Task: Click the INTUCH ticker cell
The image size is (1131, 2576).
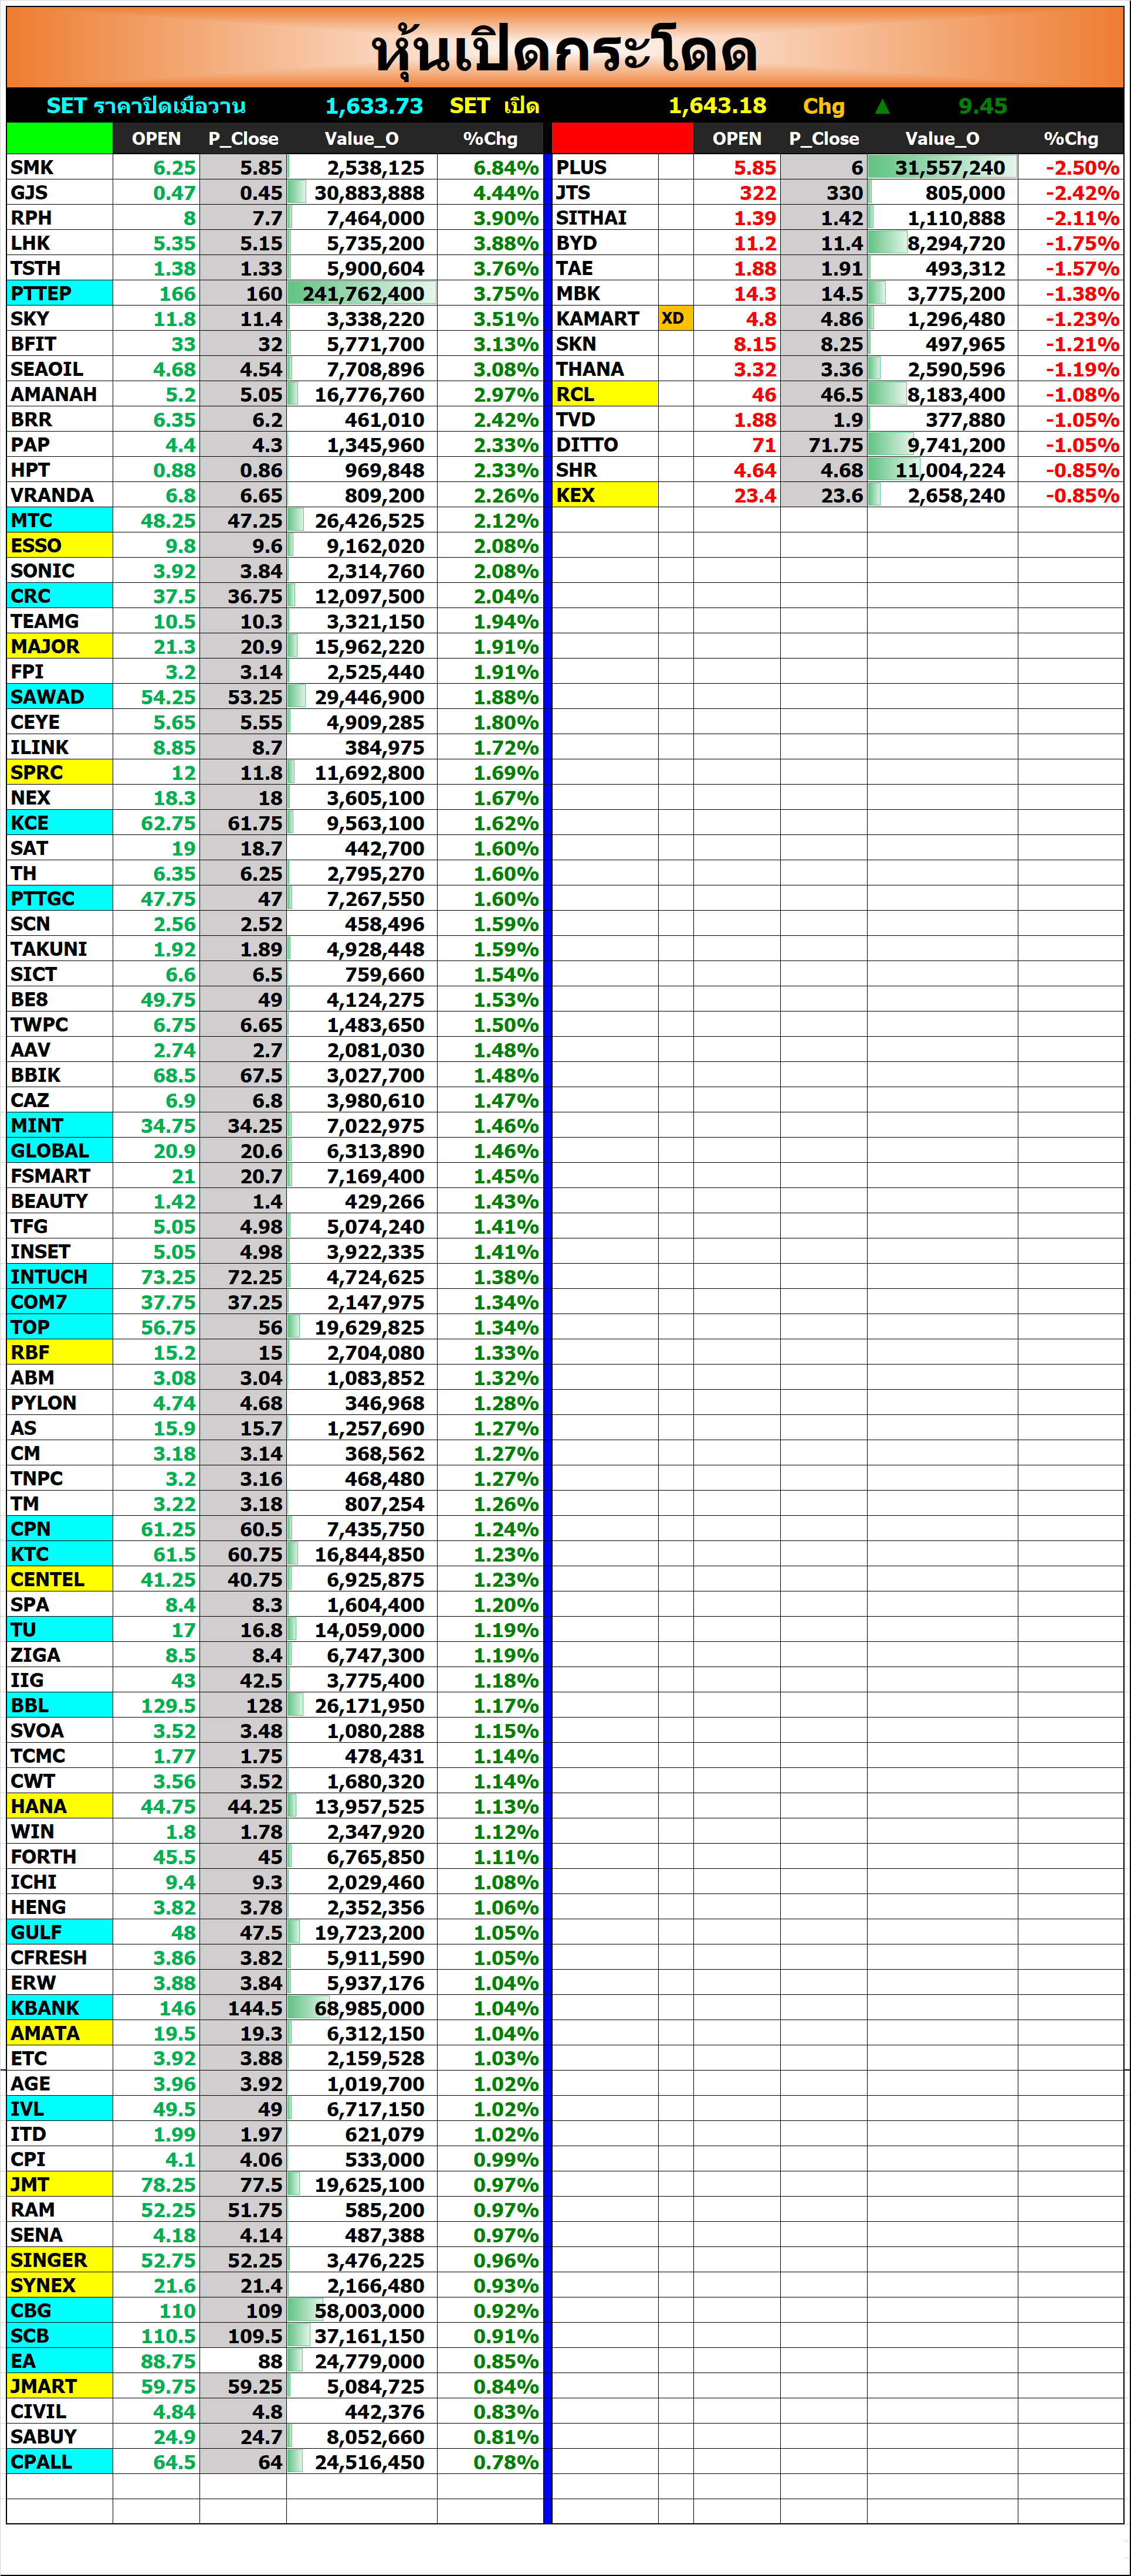Action: point(59,1277)
